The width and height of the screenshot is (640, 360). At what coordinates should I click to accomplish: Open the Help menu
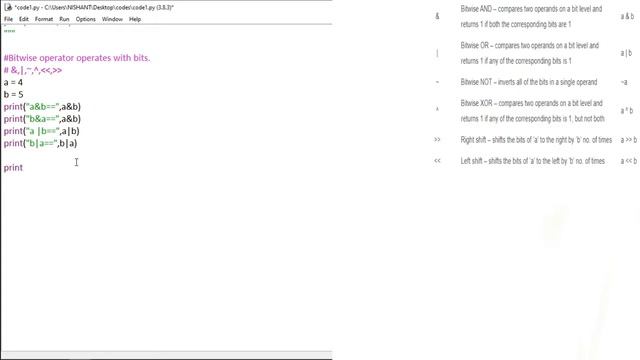[x=135, y=19]
